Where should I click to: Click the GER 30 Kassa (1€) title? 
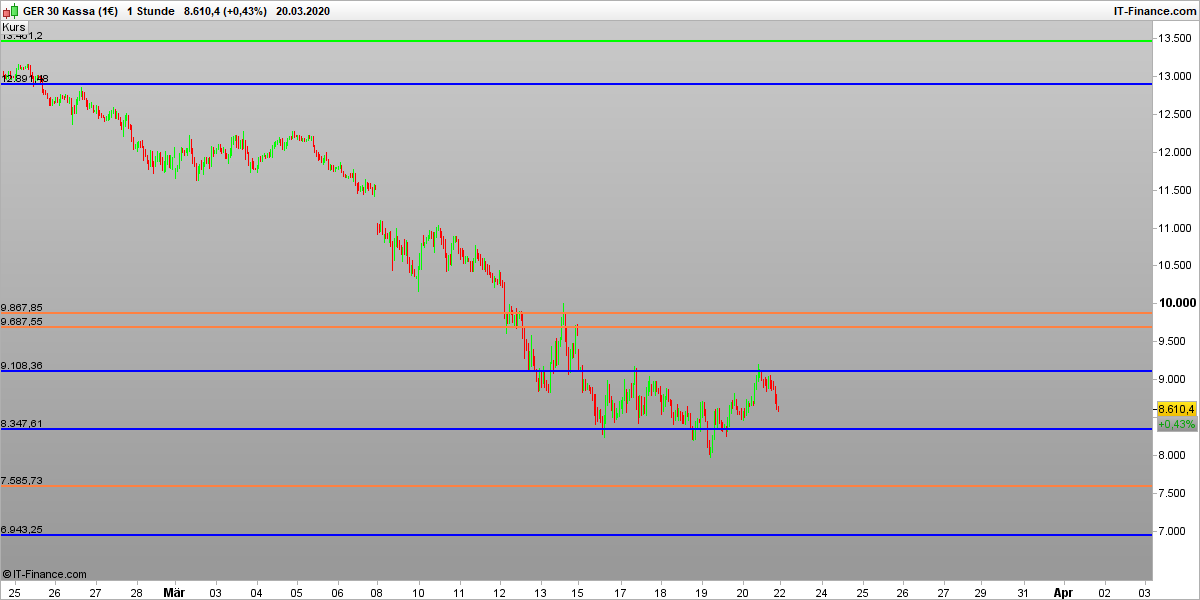coord(70,11)
